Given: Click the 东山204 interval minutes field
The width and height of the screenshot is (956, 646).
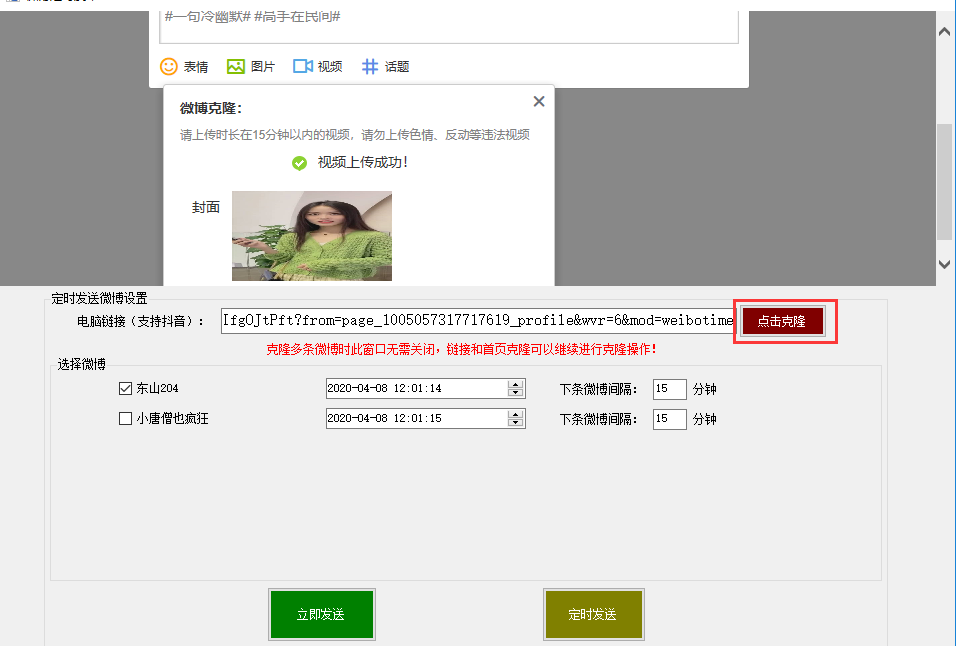Looking at the screenshot, I should click(669, 389).
